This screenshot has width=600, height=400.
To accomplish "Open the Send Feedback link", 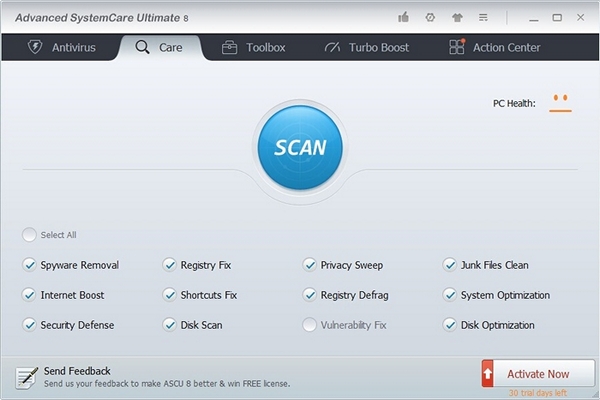I will [x=77, y=371].
